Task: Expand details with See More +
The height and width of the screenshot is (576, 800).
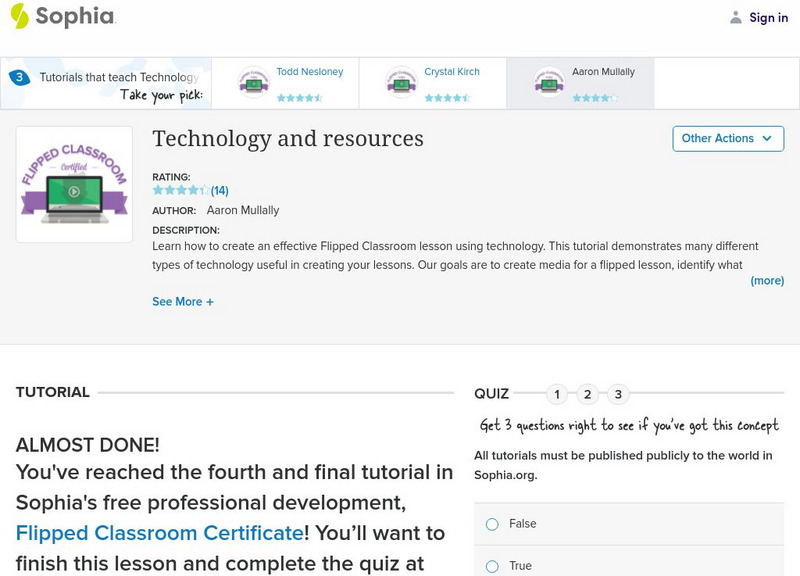Action: click(x=183, y=302)
